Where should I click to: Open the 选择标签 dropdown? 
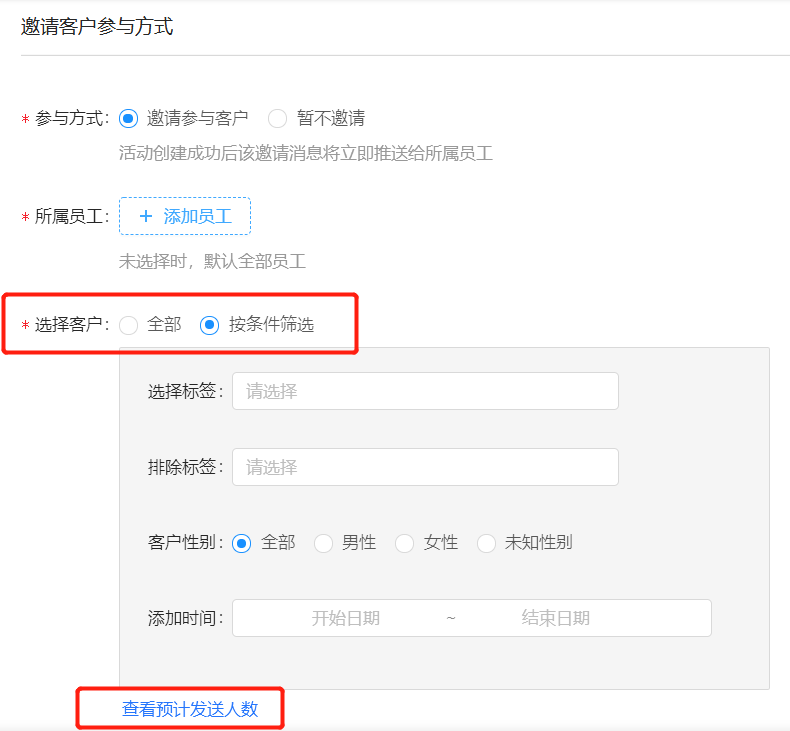pyautogui.click(x=425, y=391)
